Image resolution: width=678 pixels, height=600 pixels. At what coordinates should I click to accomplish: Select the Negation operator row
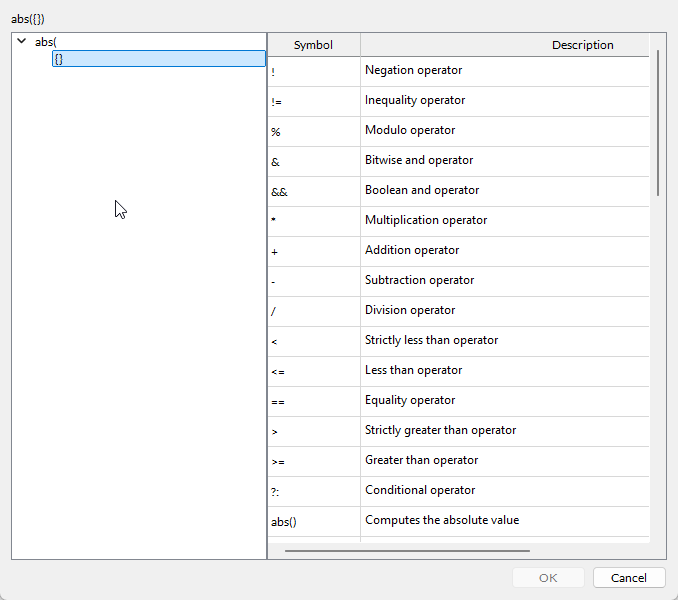(x=413, y=71)
